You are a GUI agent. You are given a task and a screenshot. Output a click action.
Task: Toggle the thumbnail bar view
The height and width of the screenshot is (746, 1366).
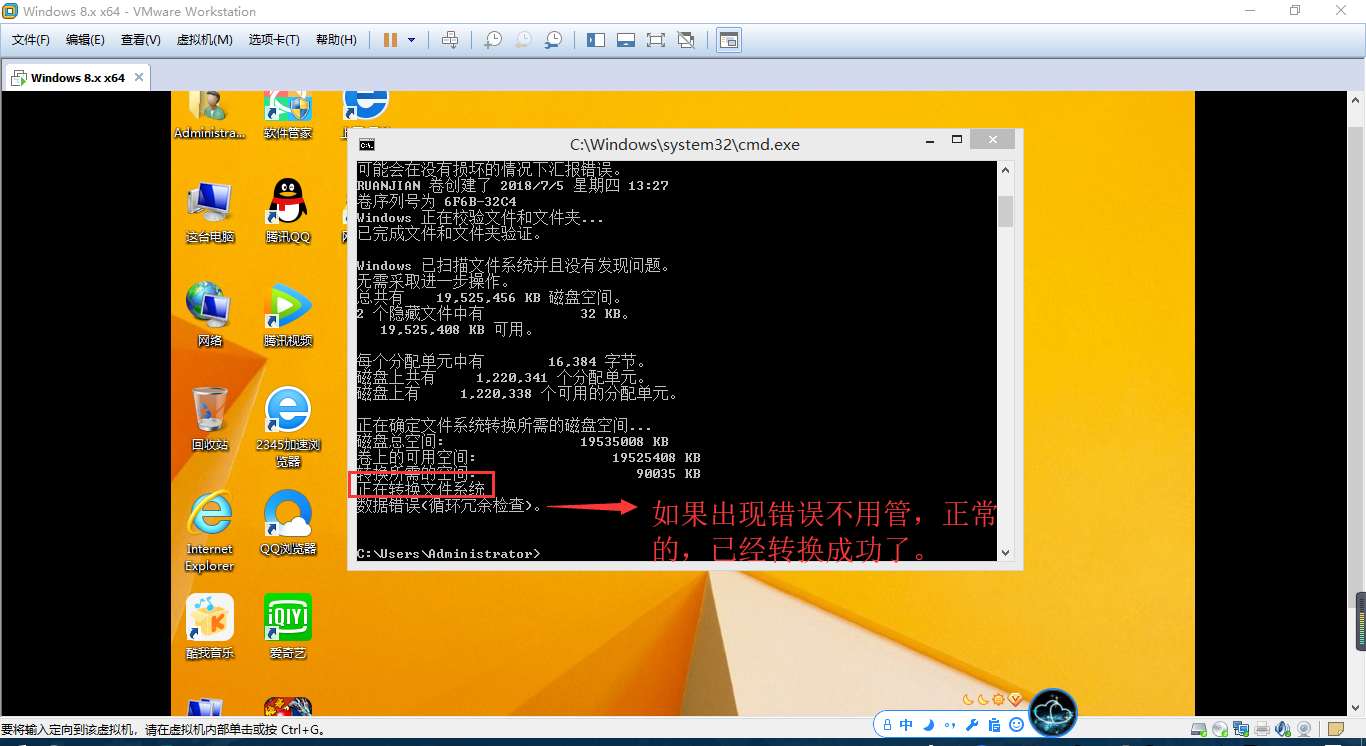(x=626, y=40)
